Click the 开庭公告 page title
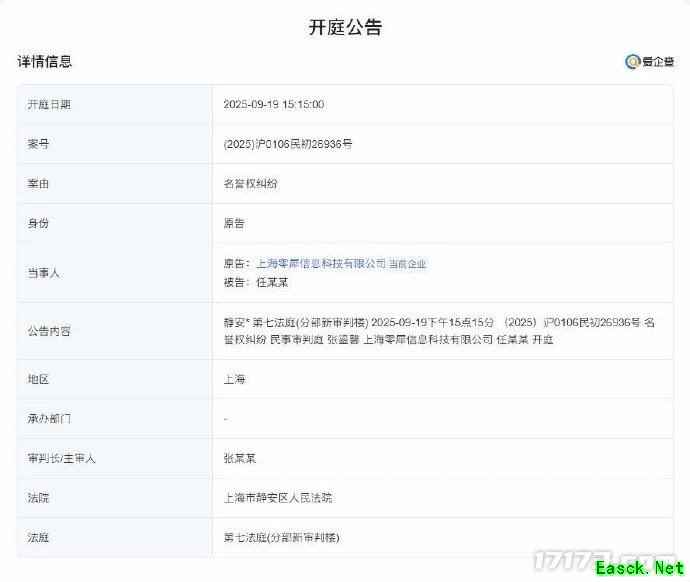The height and width of the screenshot is (582, 690). 345,27
